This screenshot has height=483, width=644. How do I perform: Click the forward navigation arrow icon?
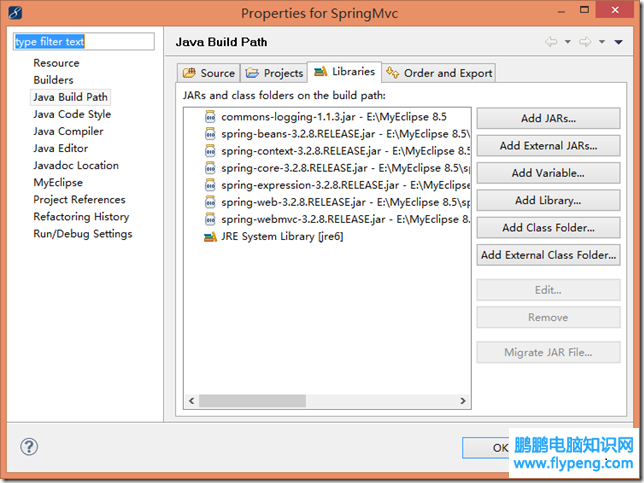(585, 41)
